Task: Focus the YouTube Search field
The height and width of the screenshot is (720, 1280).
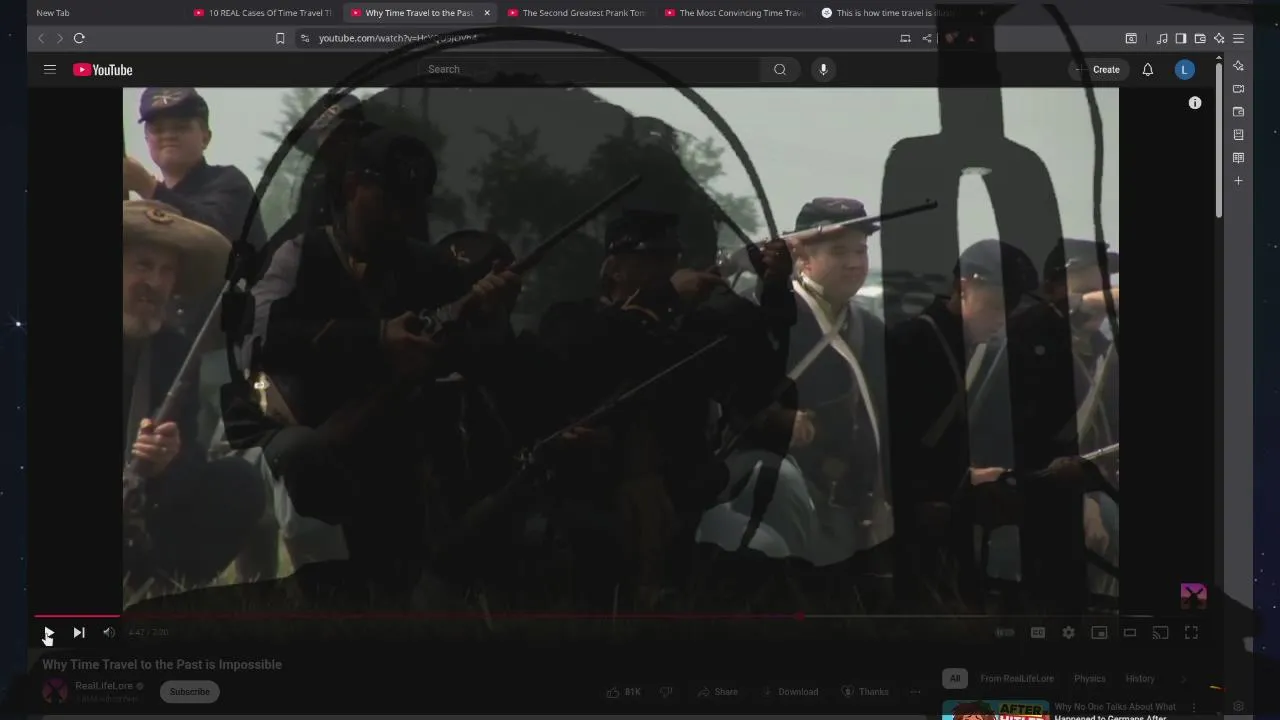Action: click(x=590, y=69)
